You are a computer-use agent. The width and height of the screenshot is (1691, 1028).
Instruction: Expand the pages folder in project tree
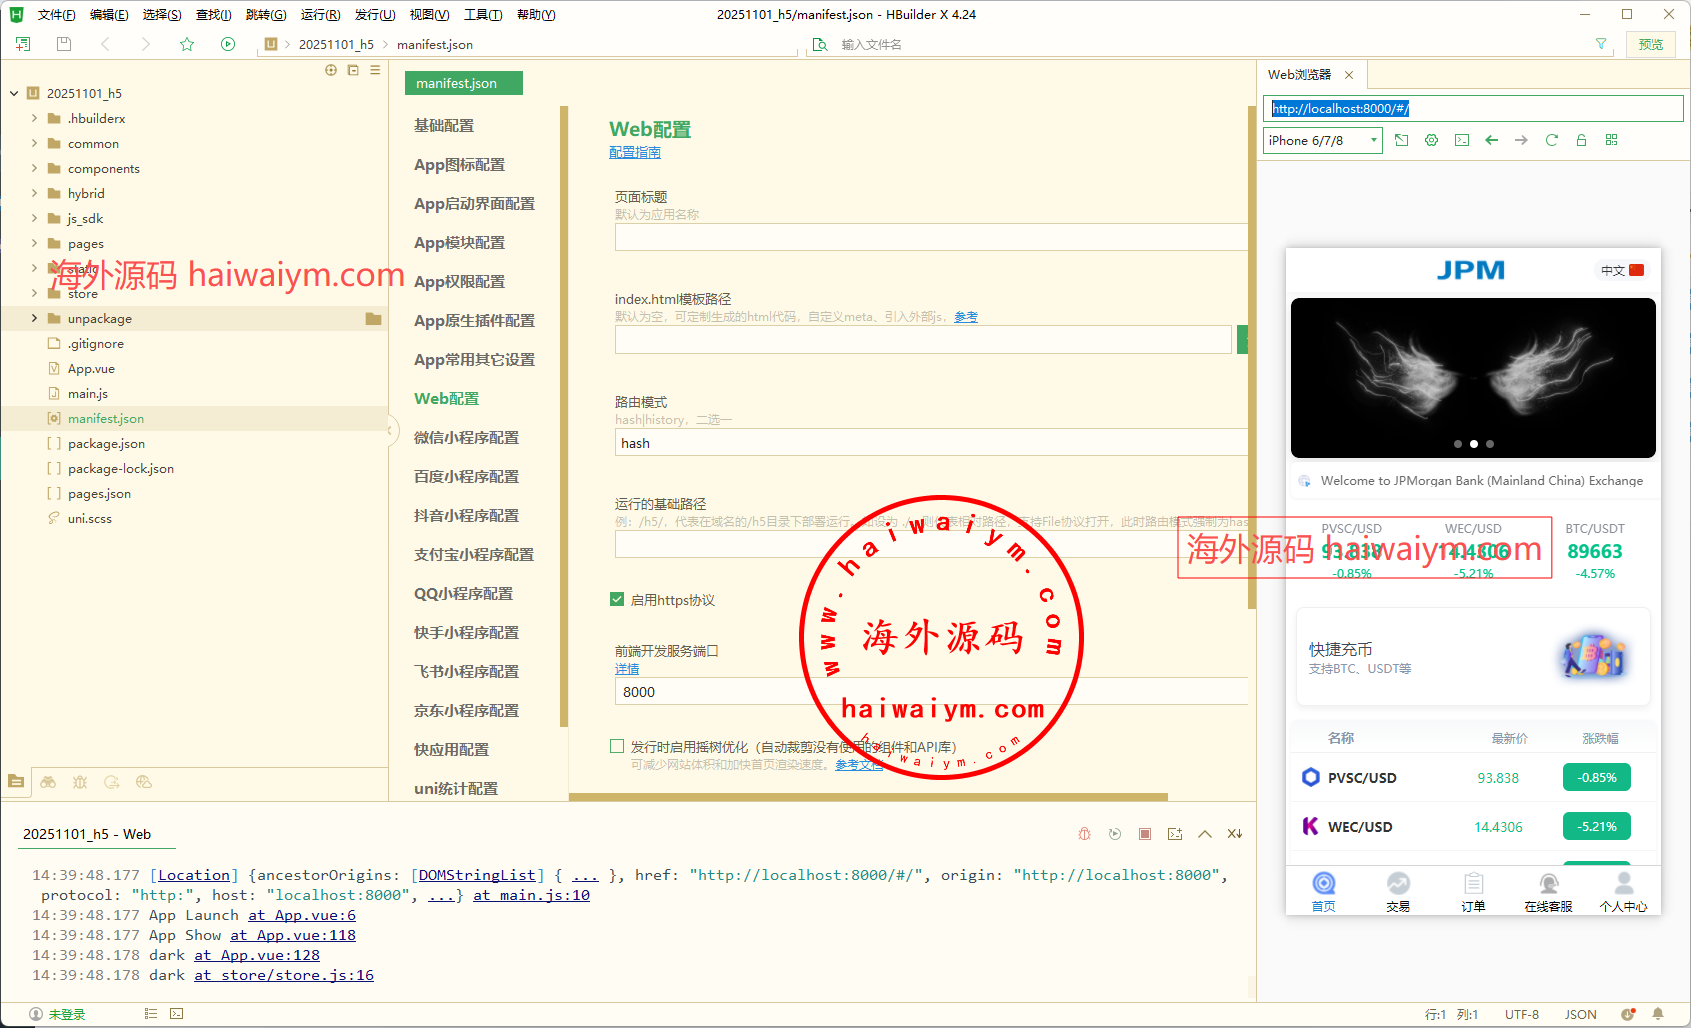click(x=34, y=243)
